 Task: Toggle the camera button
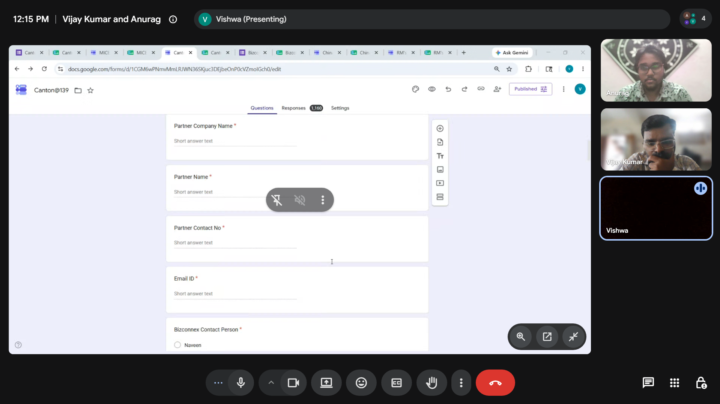coord(293,383)
